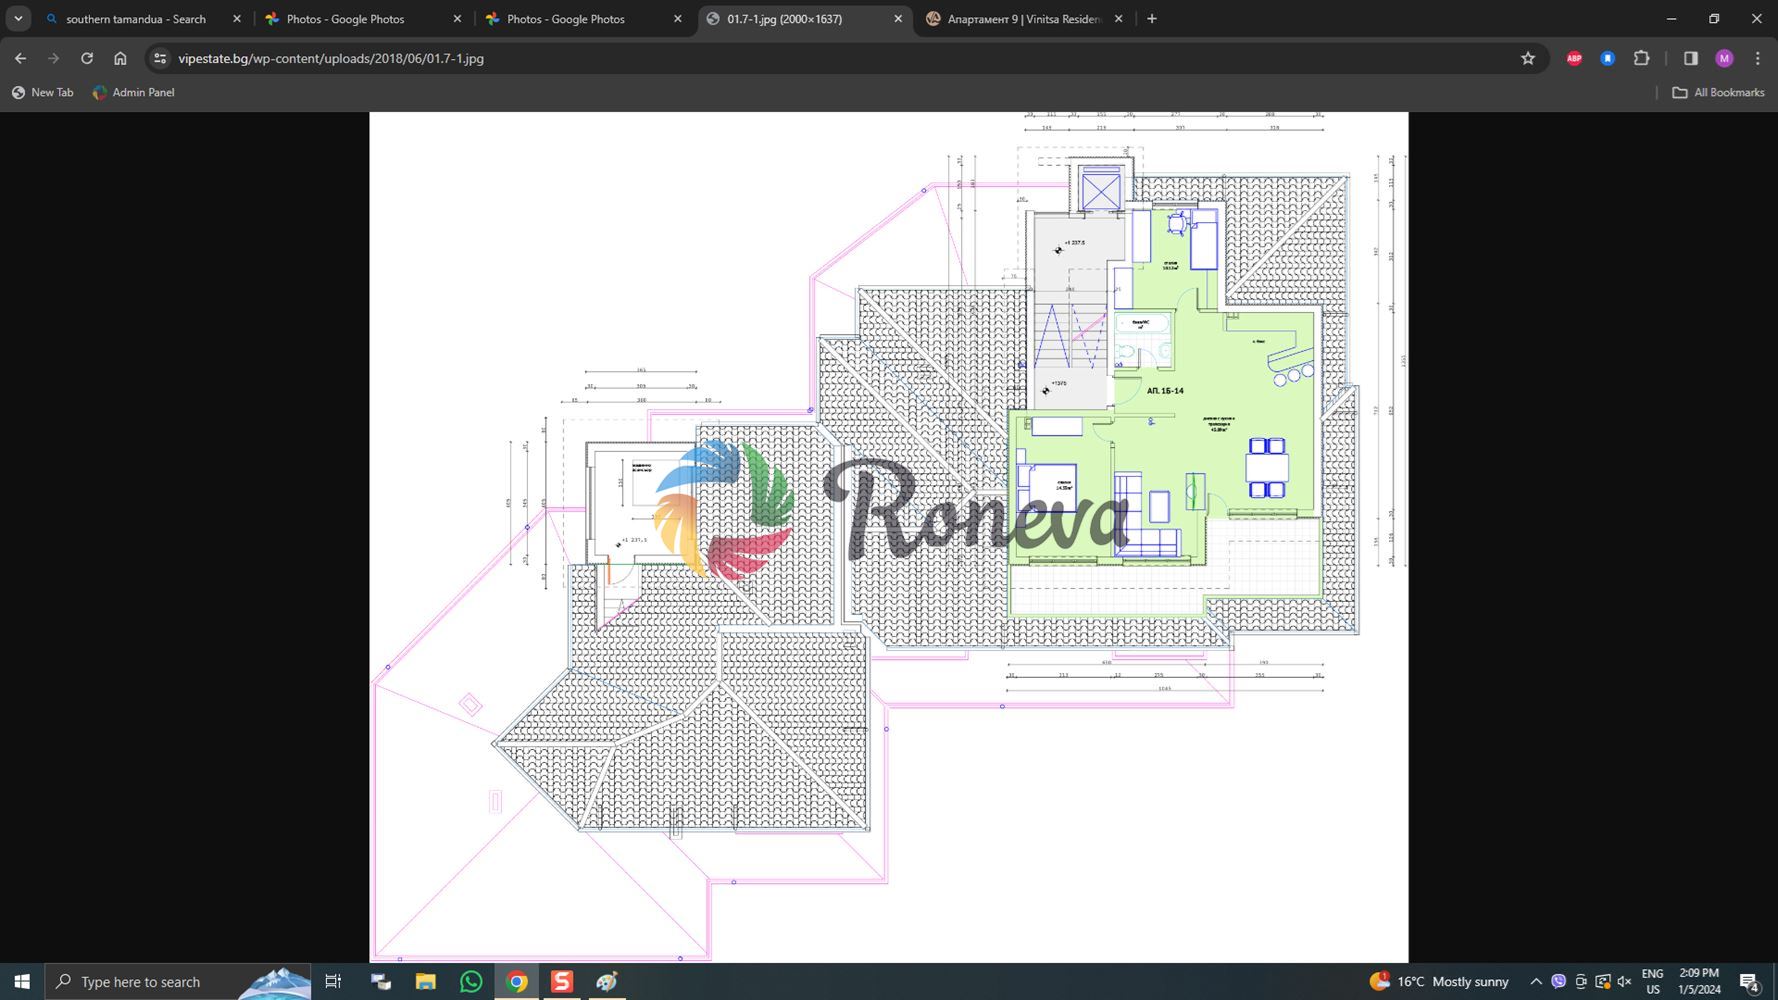Toggle the browser side panel
This screenshot has width=1778, height=1000.
pyautogui.click(x=1690, y=58)
